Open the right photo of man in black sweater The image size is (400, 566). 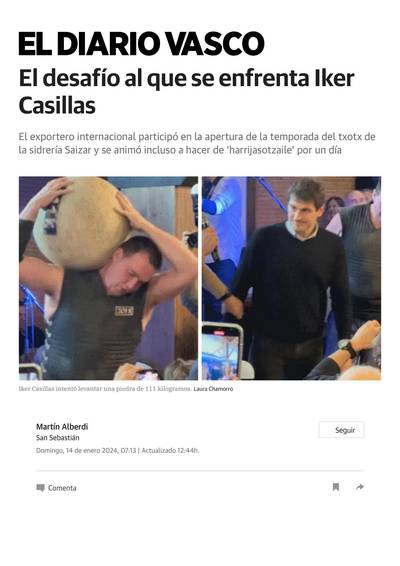[291, 278]
